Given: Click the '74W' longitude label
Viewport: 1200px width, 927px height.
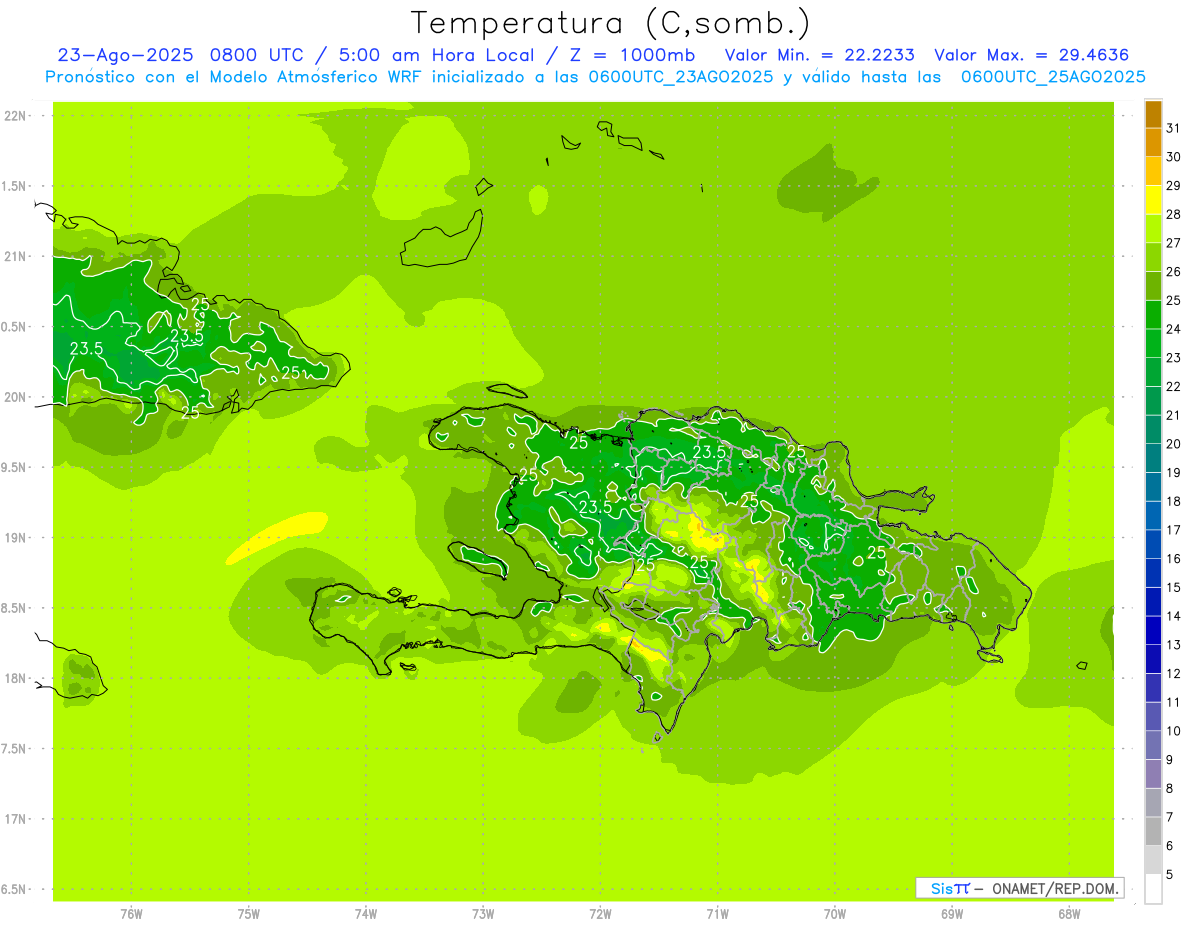Looking at the screenshot, I should pyautogui.click(x=366, y=914).
